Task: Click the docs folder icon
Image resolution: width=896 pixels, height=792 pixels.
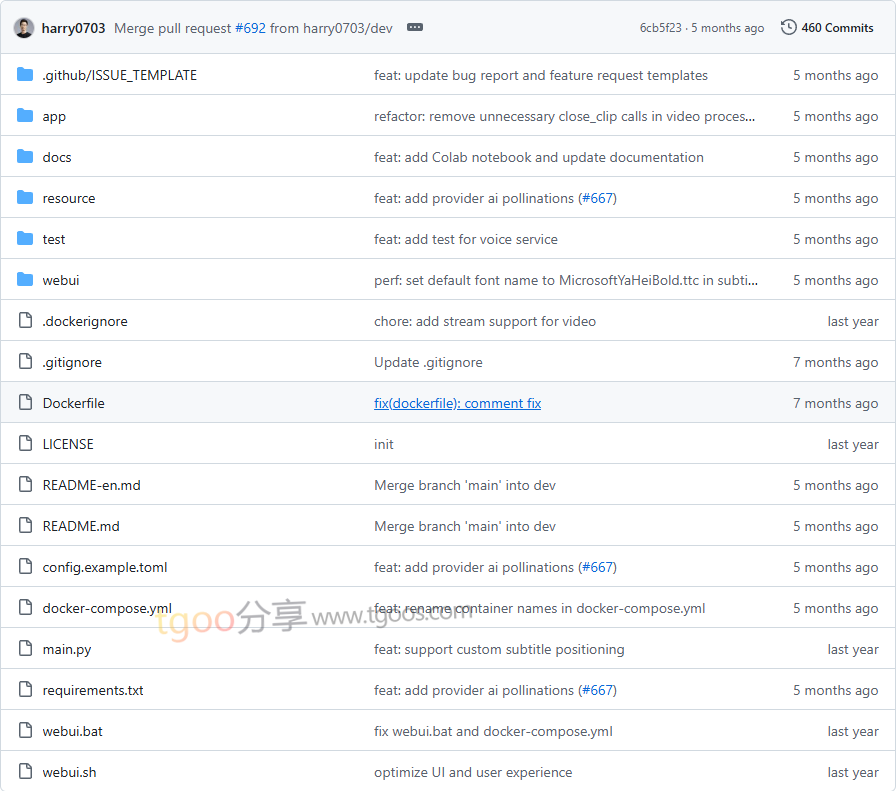Action: coord(25,157)
